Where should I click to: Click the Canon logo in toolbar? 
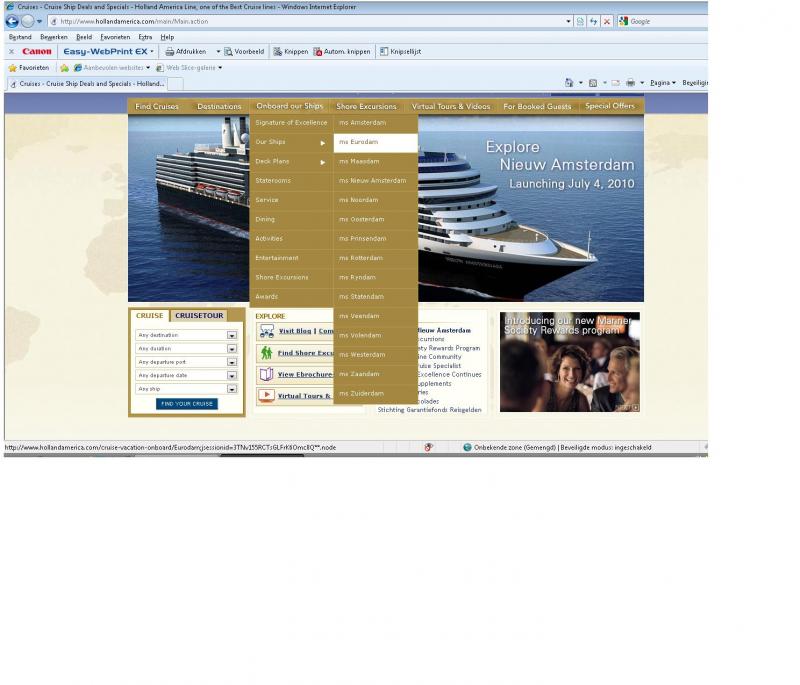37,52
